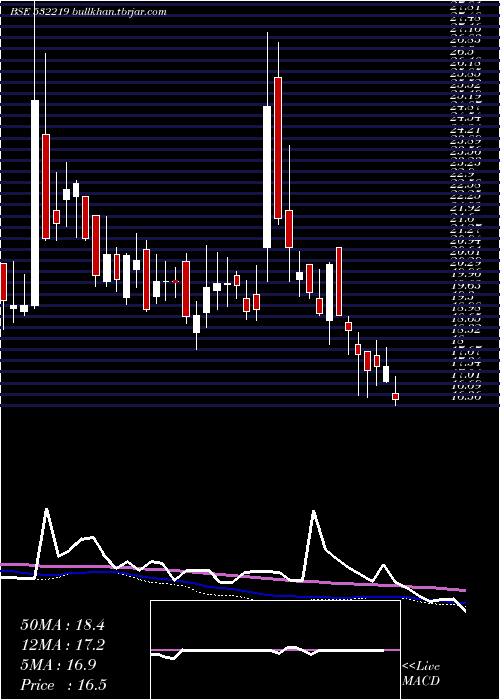Image resolution: width=500 pixels, height=700 pixels.
Task: Select the 50MA : 18.4 readout
Action: [62, 625]
